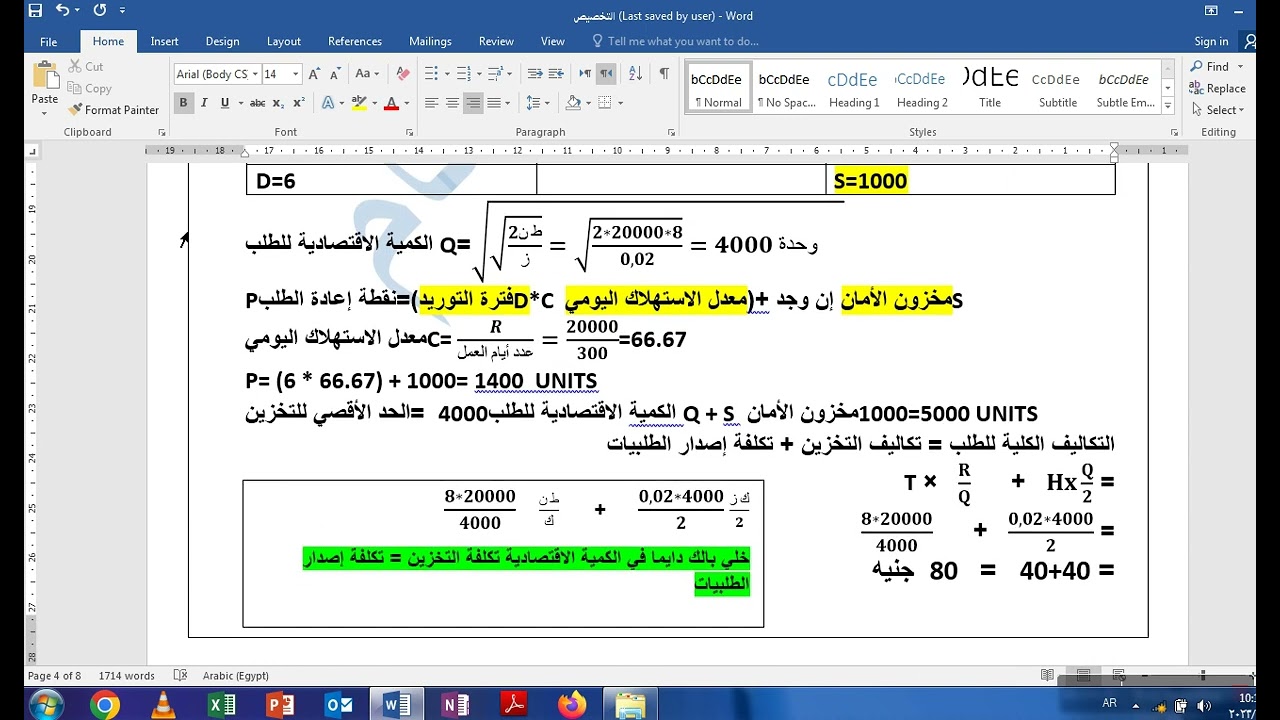Center-align the paragraph
Image resolution: width=1280 pixels, height=720 pixels.
pos(452,103)
